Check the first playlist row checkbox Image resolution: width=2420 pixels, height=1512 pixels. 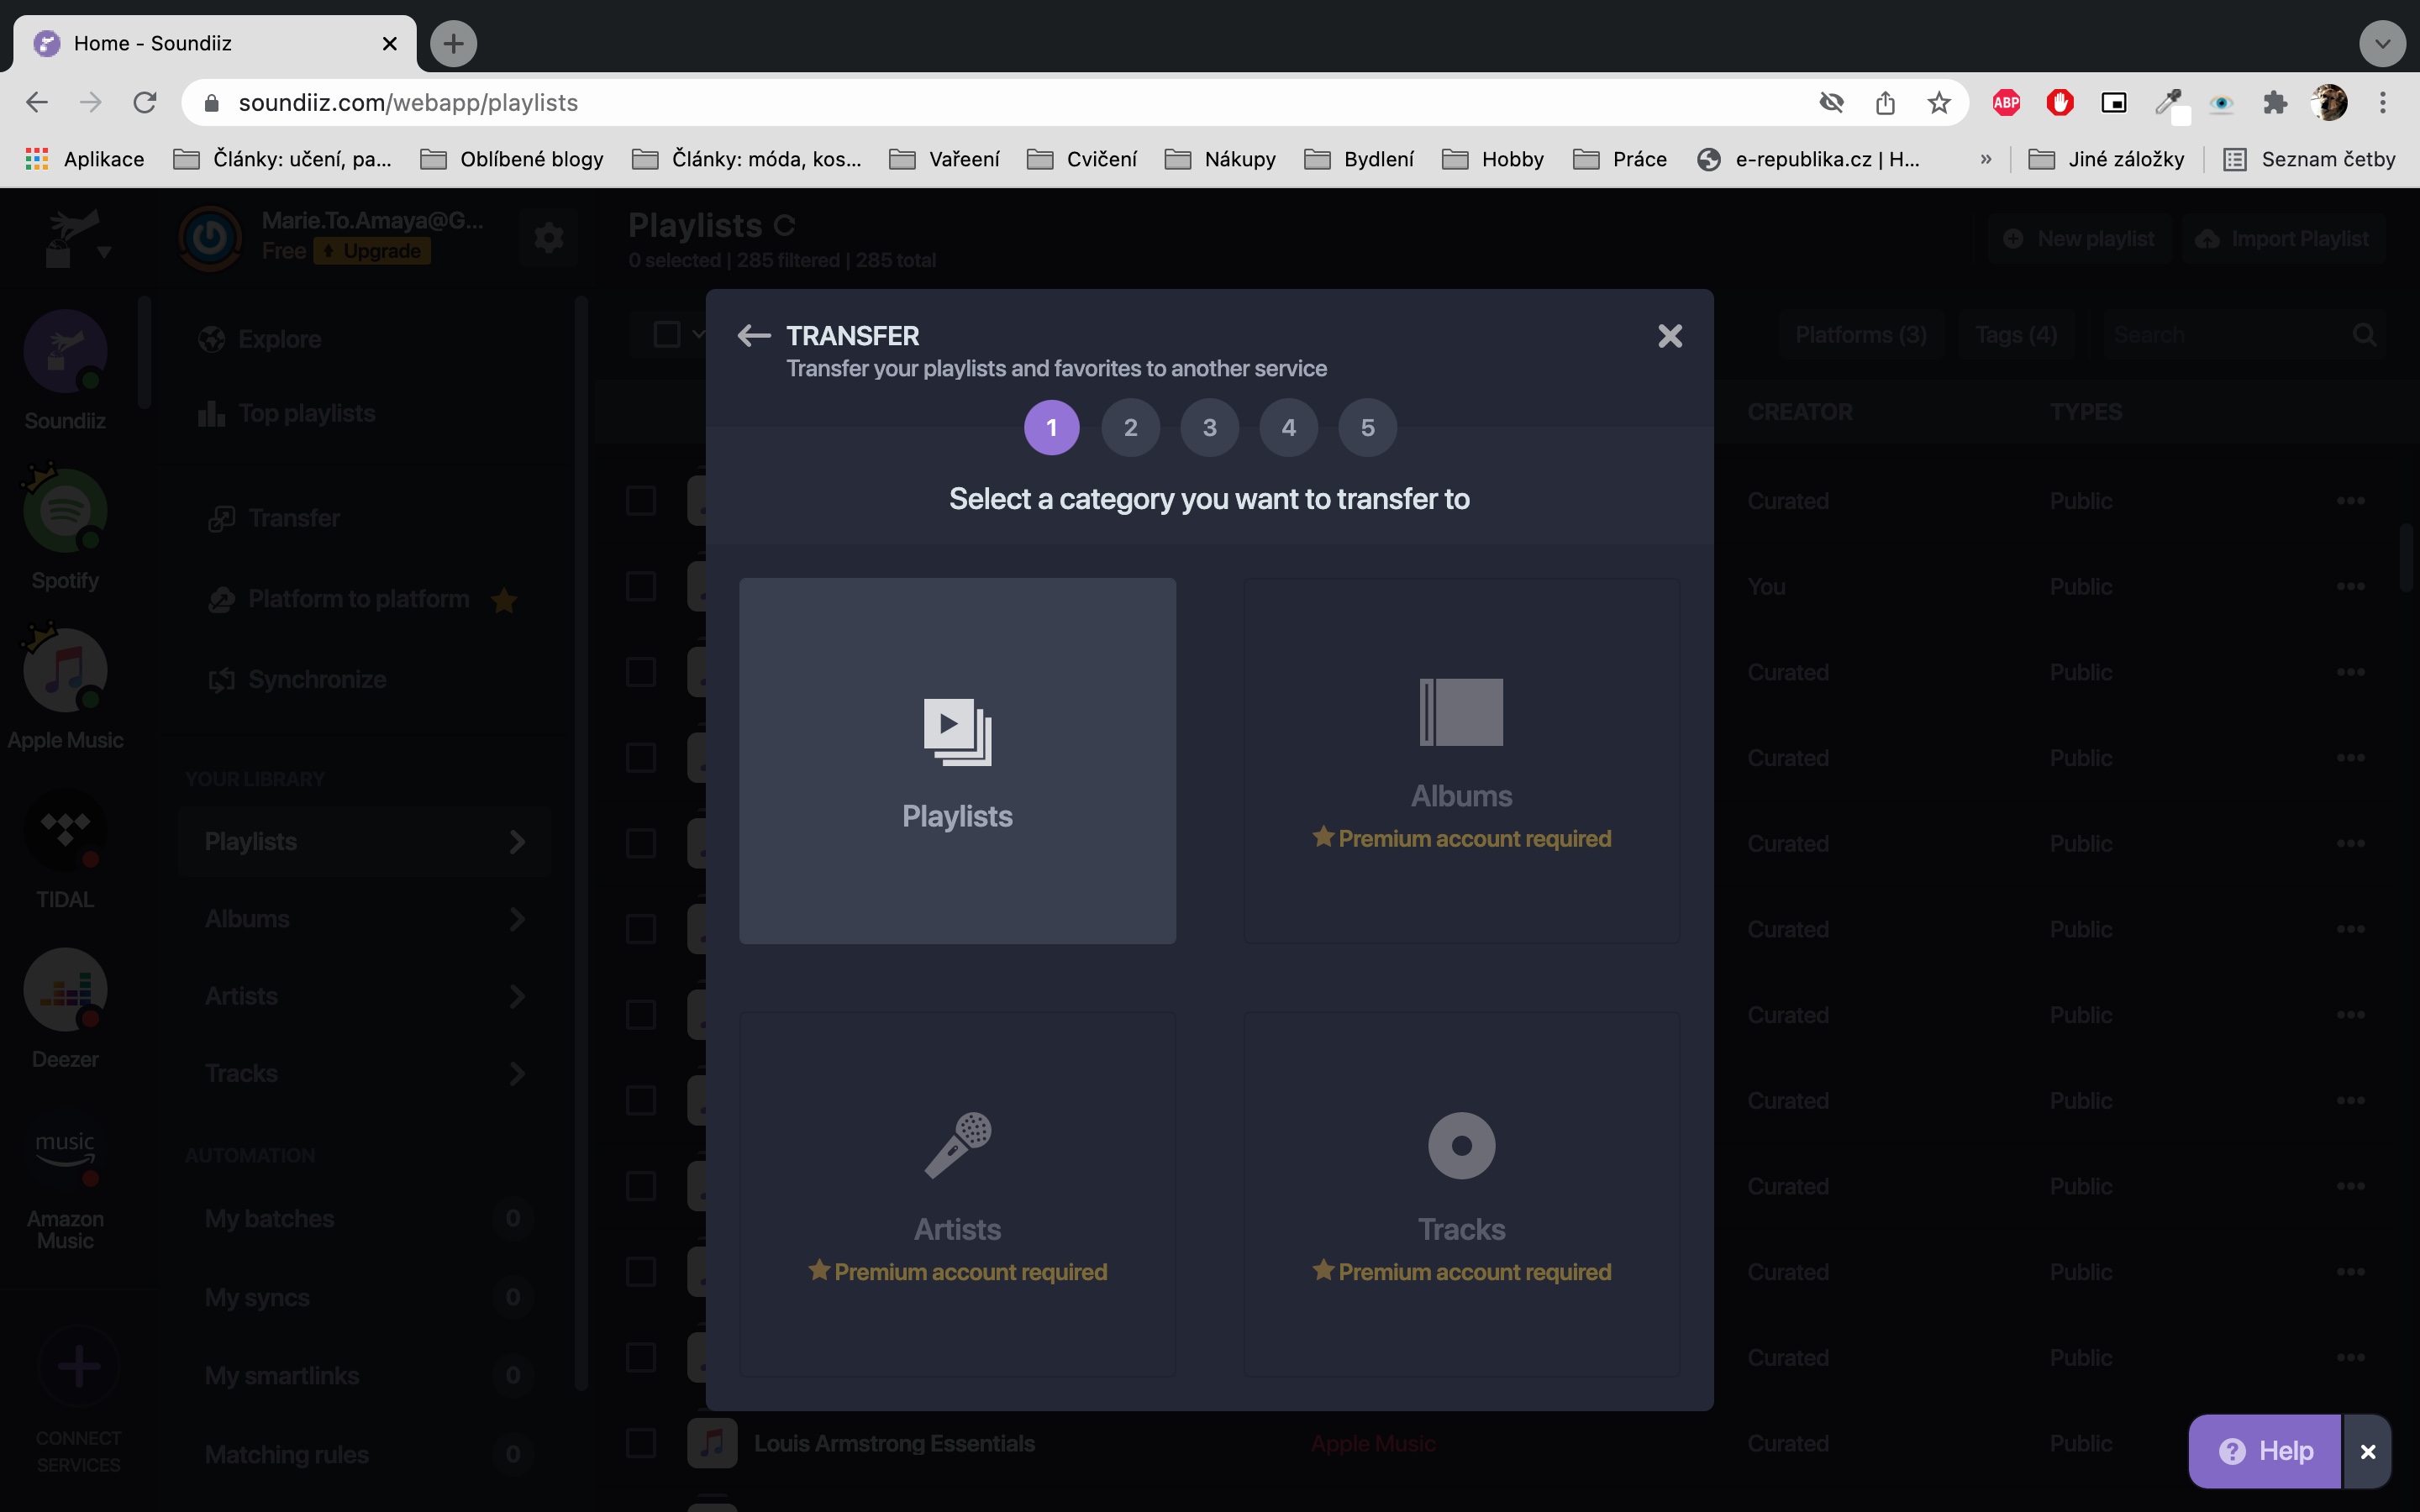641,500
